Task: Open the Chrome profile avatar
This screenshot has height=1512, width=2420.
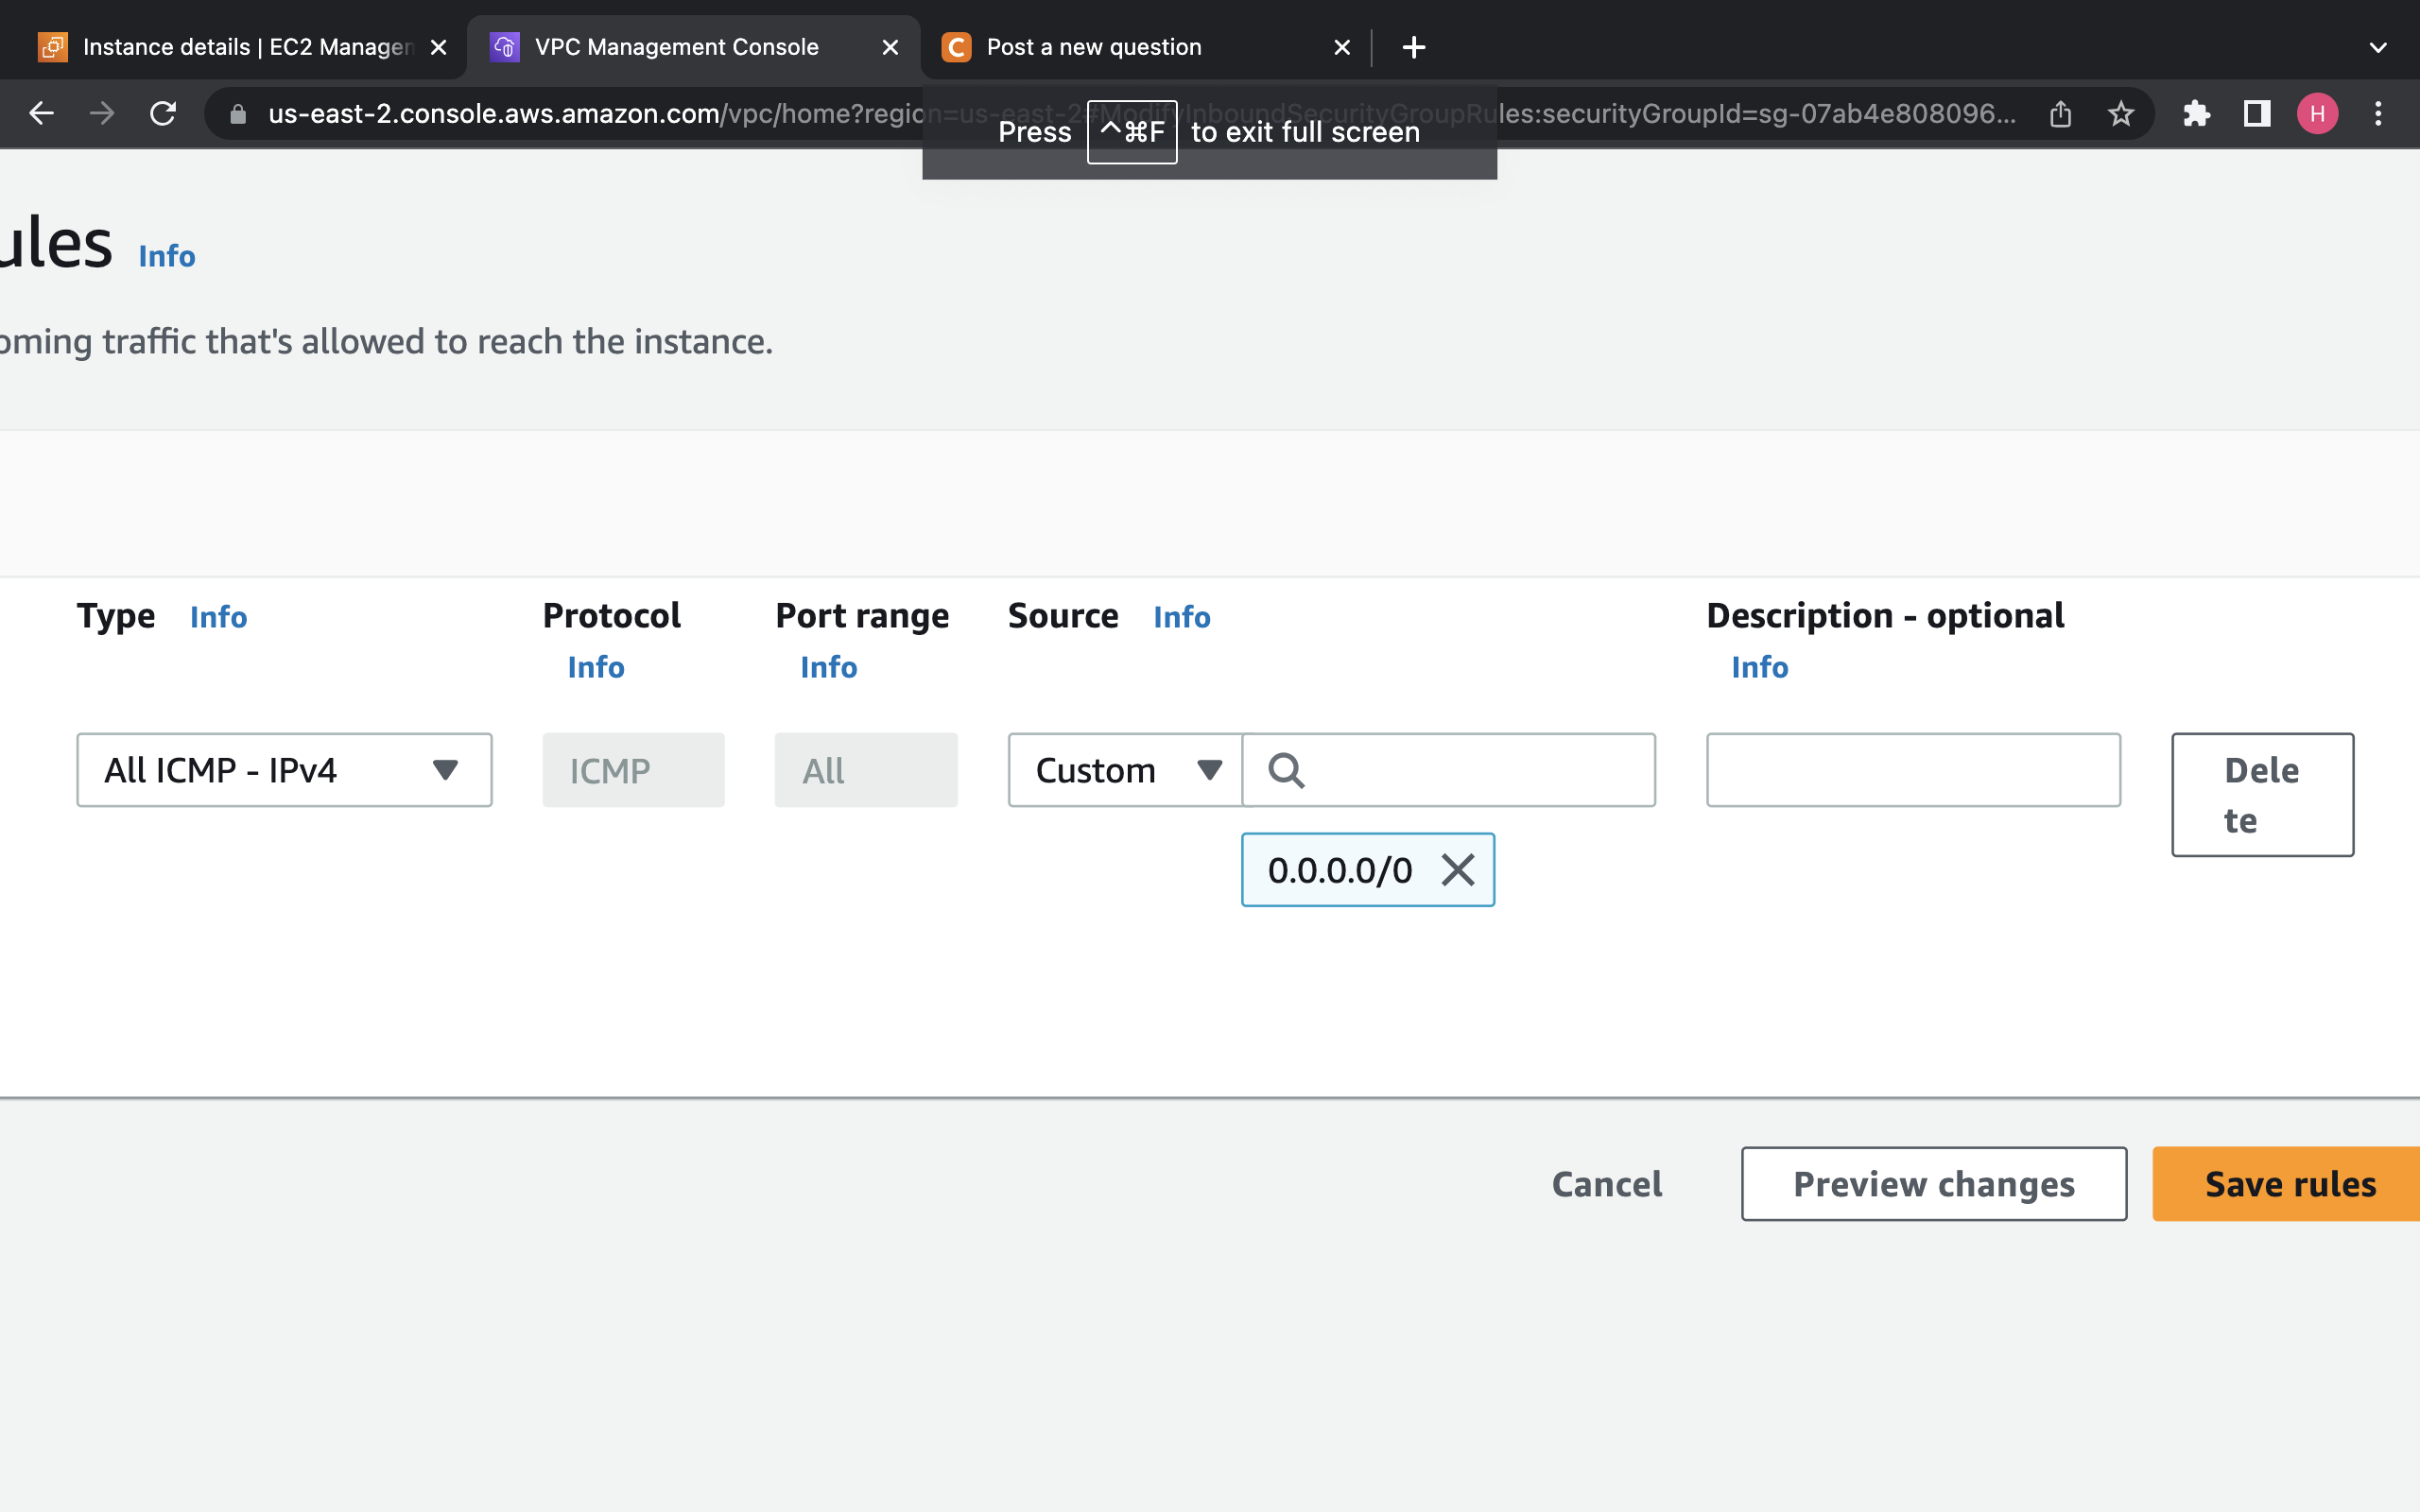Action: point(2317,113)
